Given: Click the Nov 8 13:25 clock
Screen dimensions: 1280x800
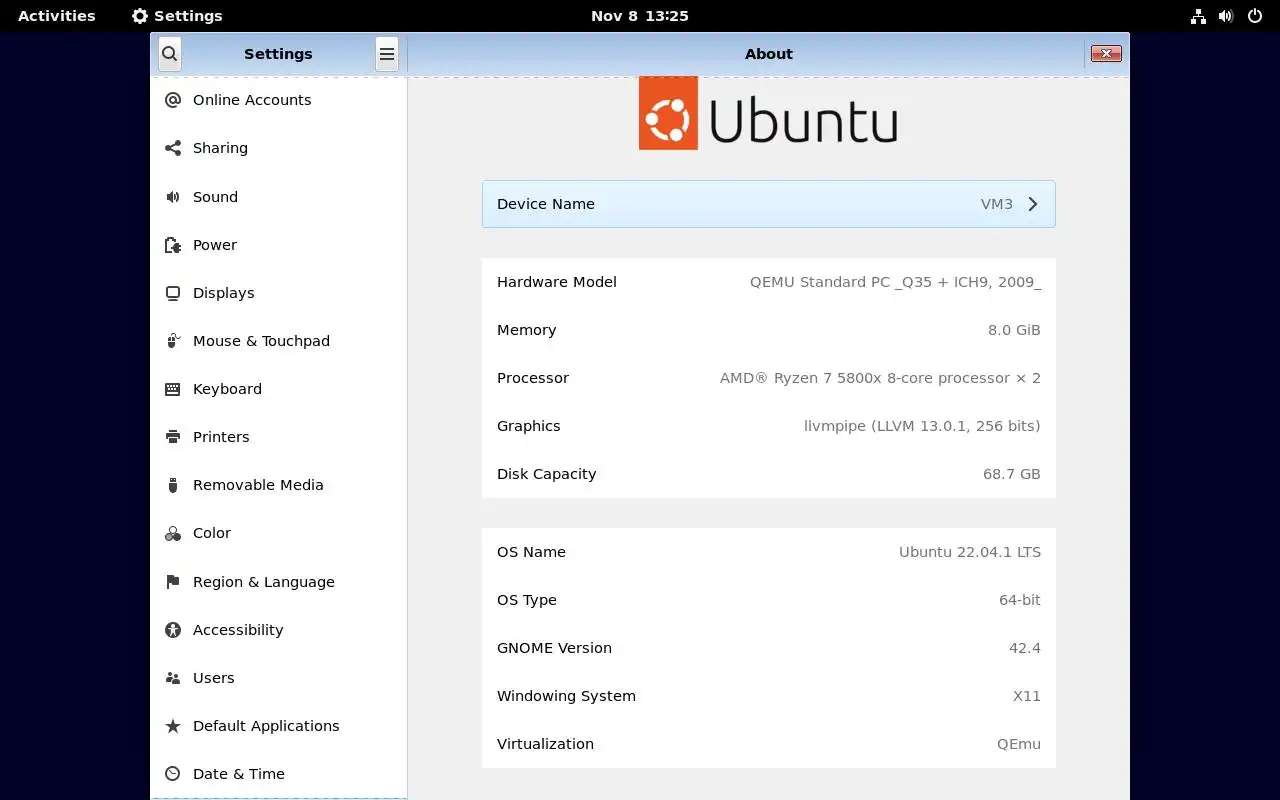Looking at the screenshot, I should [x=640, y=16].
